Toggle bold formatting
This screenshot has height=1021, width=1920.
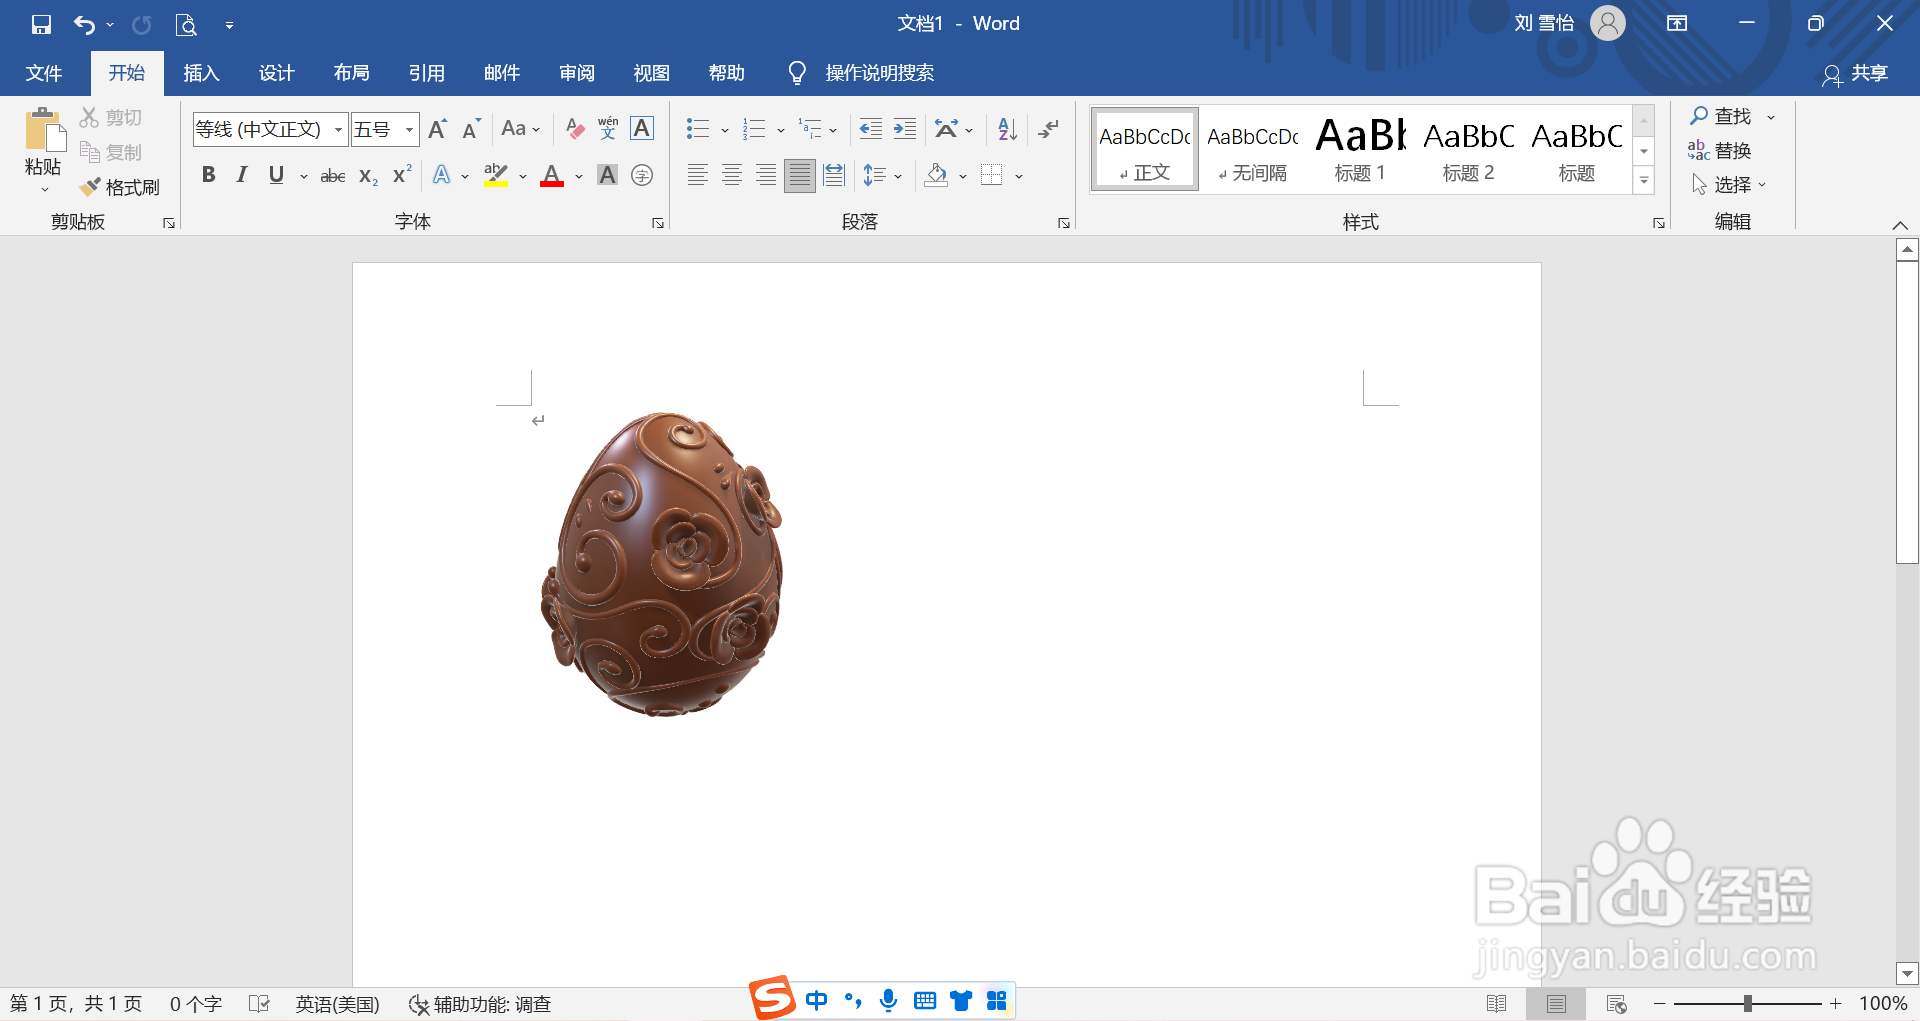pos(208,174)
